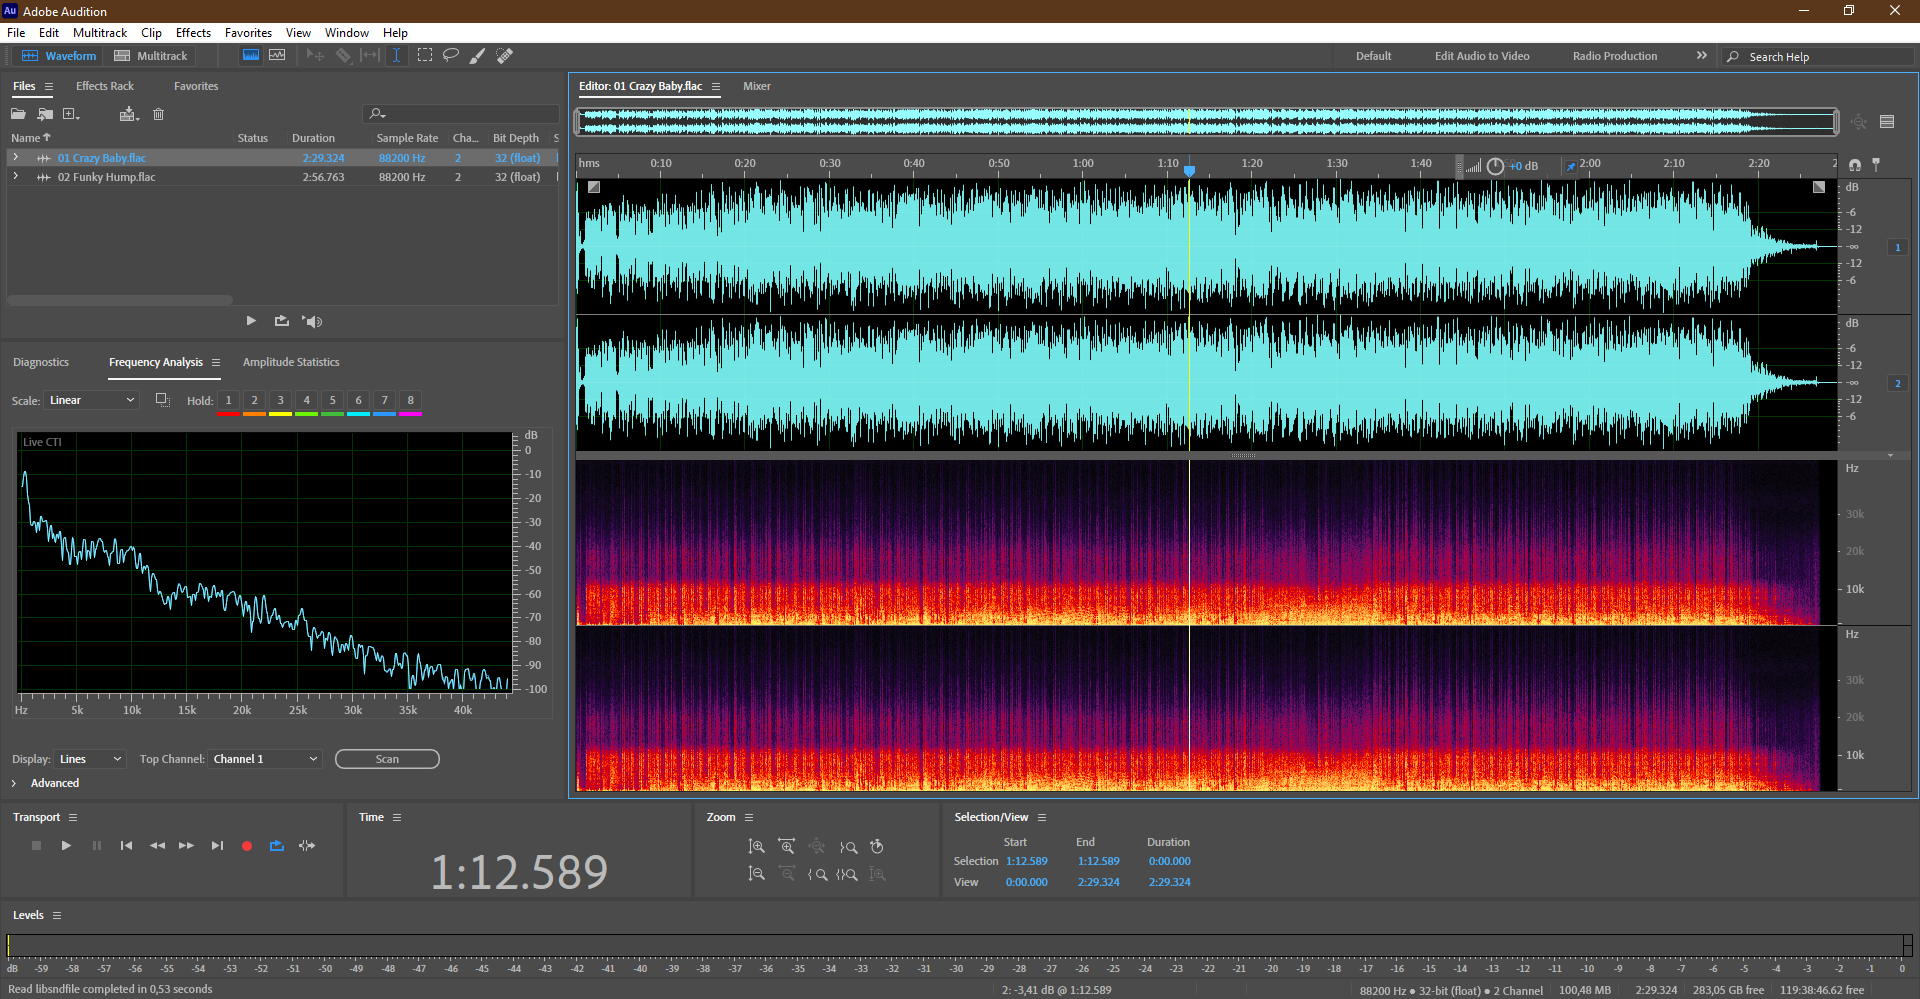Click Zoom to In Point icon

point(817,874)
